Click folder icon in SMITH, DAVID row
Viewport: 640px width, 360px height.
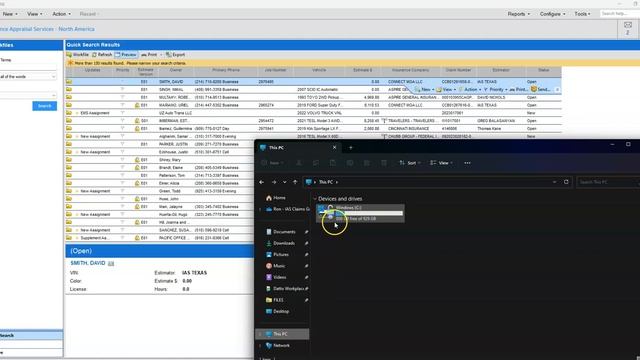point(69,82)
